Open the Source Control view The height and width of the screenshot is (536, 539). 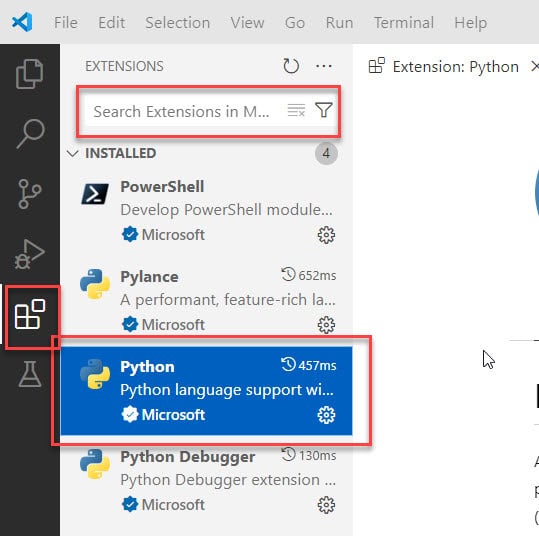click(30, 194)
